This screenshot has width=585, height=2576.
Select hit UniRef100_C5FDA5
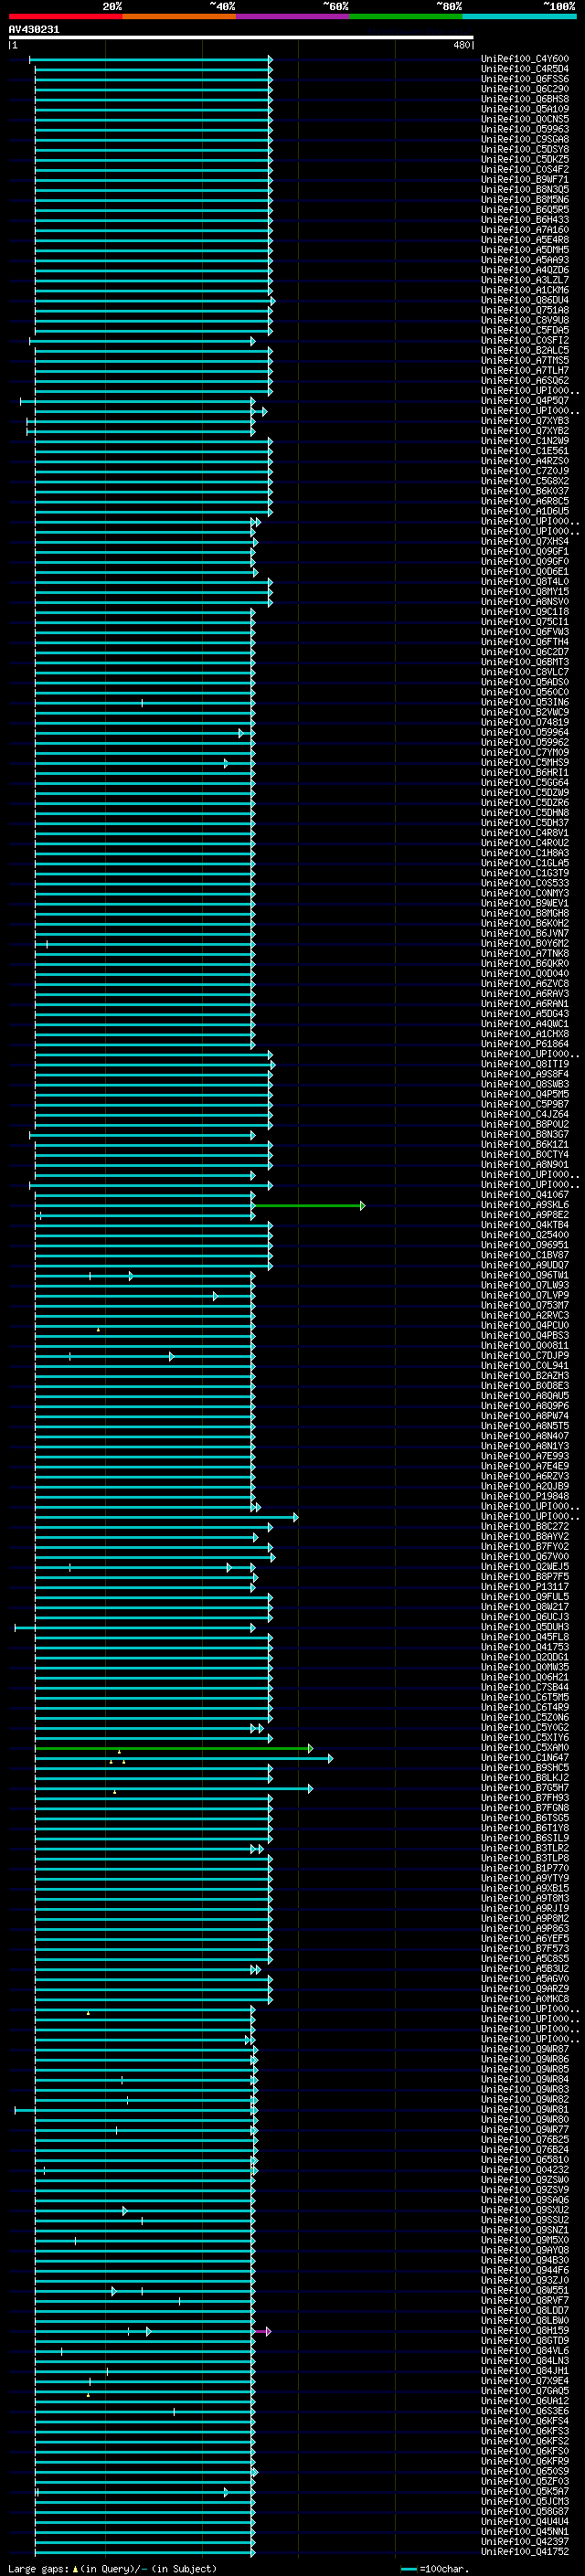(525, 330)
